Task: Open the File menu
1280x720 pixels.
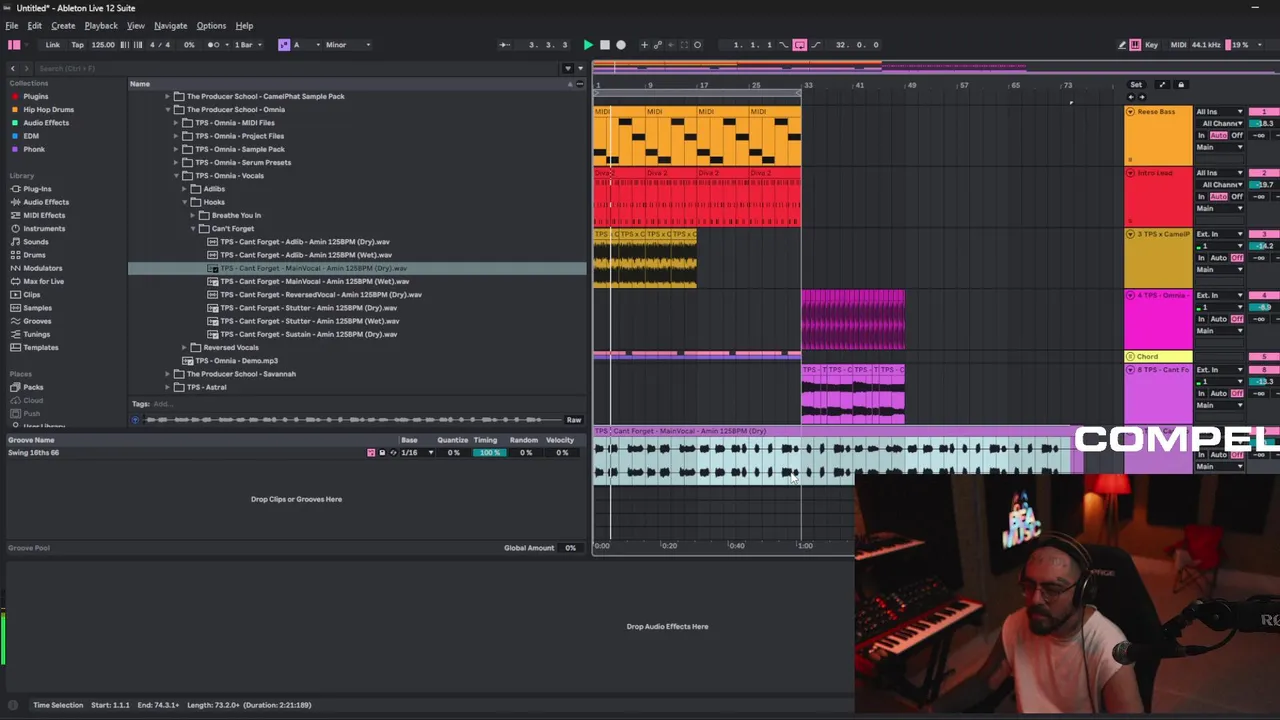Action: click(12, 26)
